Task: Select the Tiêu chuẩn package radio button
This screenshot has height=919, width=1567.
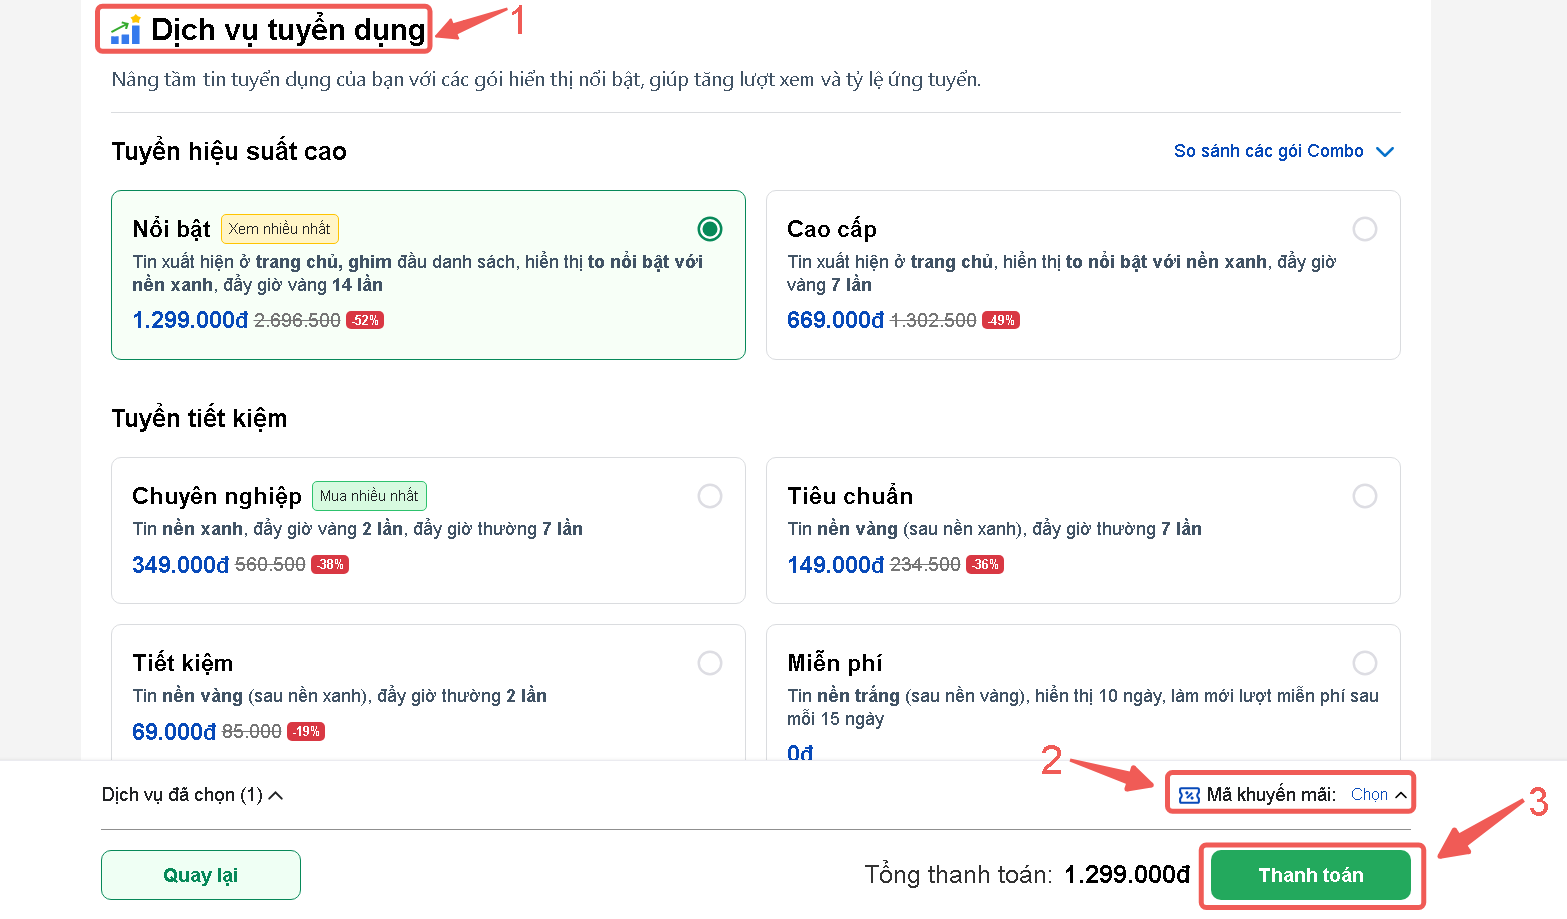Action: point(1365,496)
